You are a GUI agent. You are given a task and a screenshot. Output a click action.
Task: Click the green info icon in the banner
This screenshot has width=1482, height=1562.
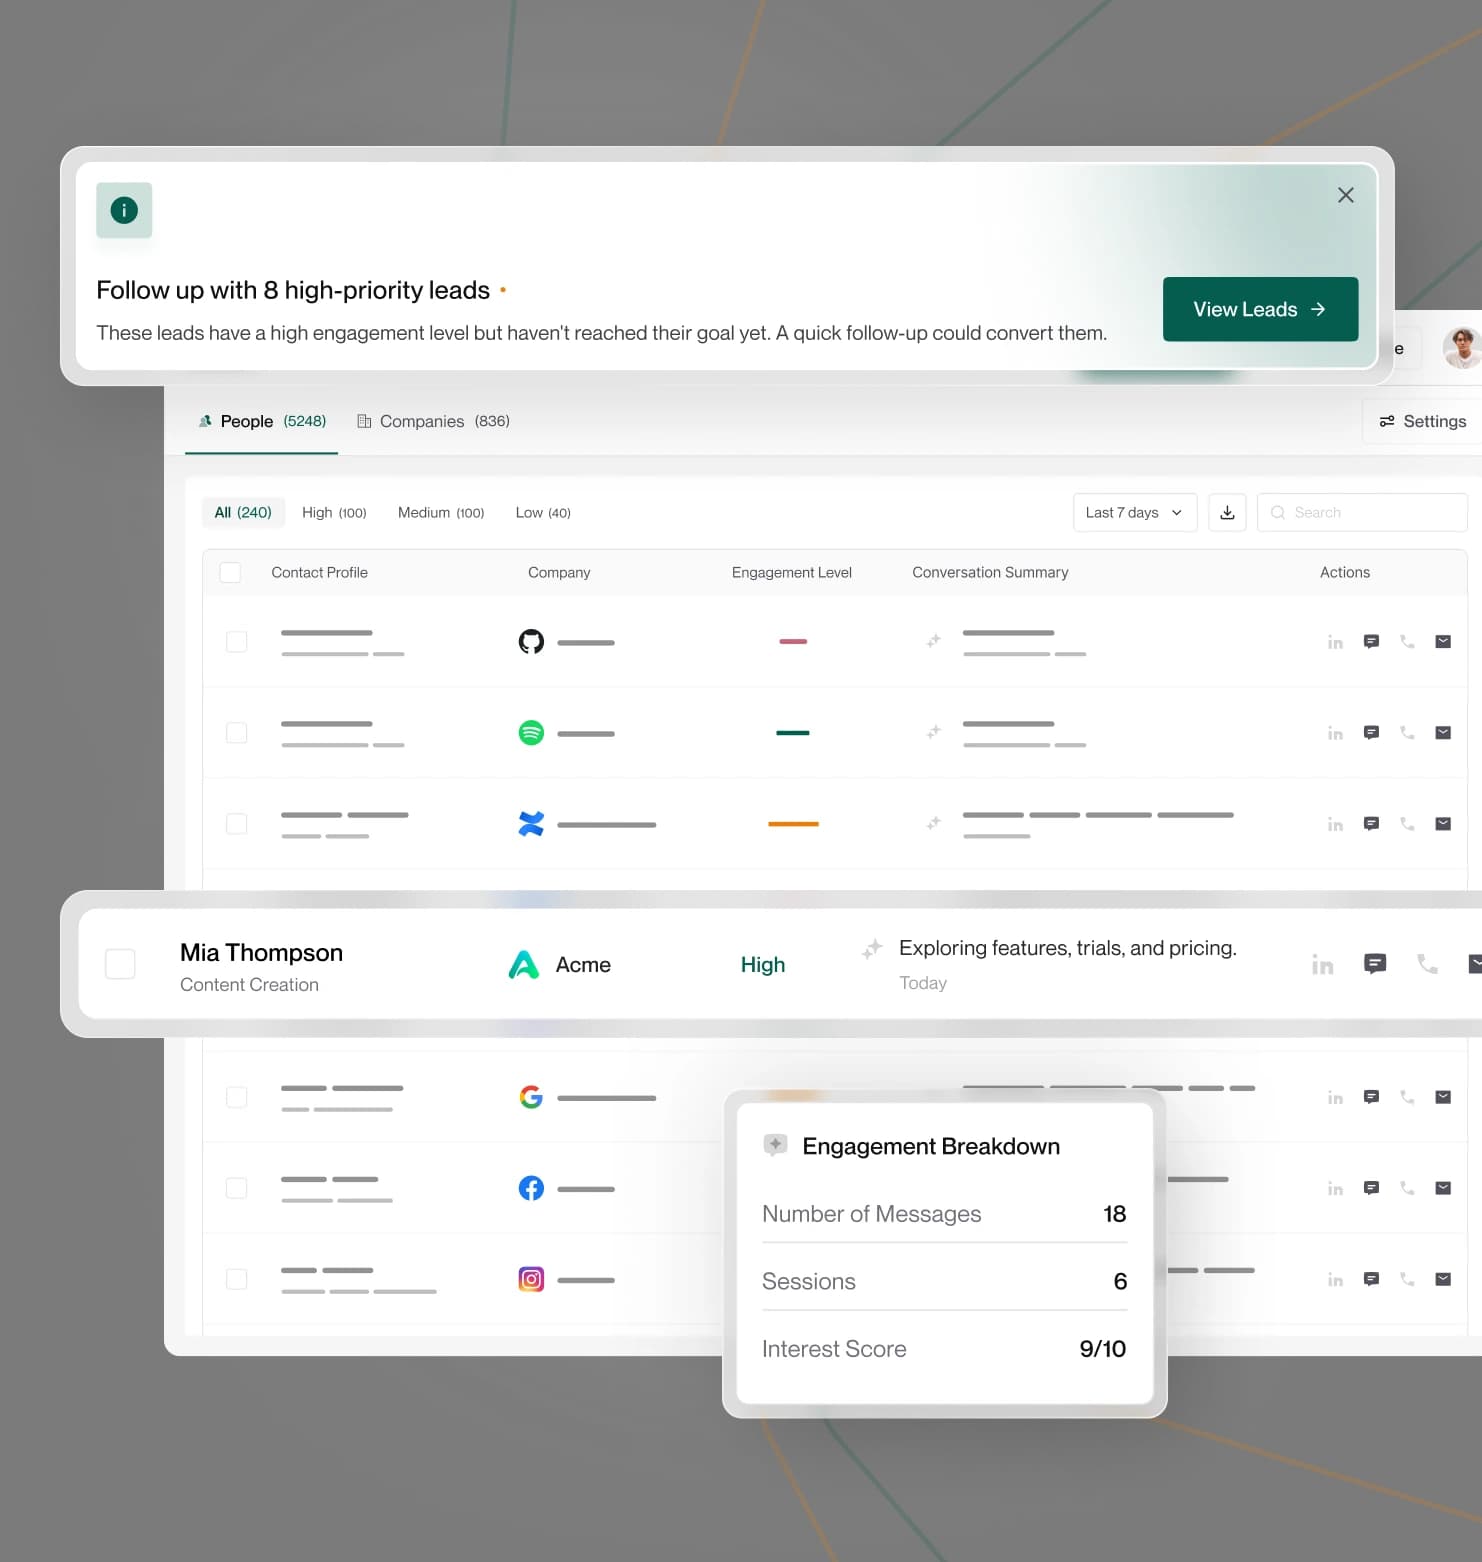(124, 210)
